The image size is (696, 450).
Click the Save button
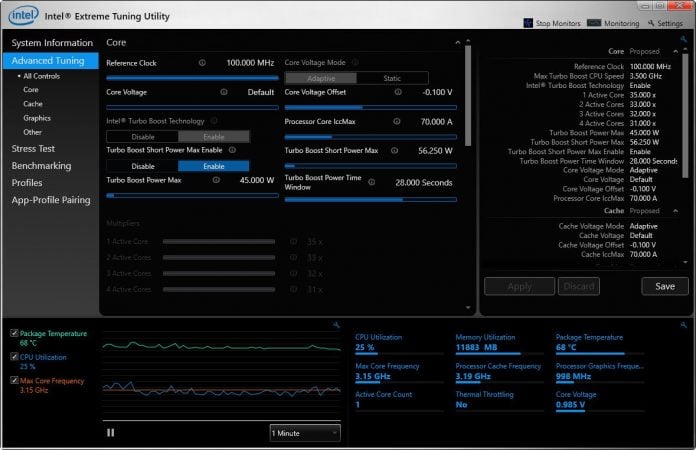click(664, 286)
